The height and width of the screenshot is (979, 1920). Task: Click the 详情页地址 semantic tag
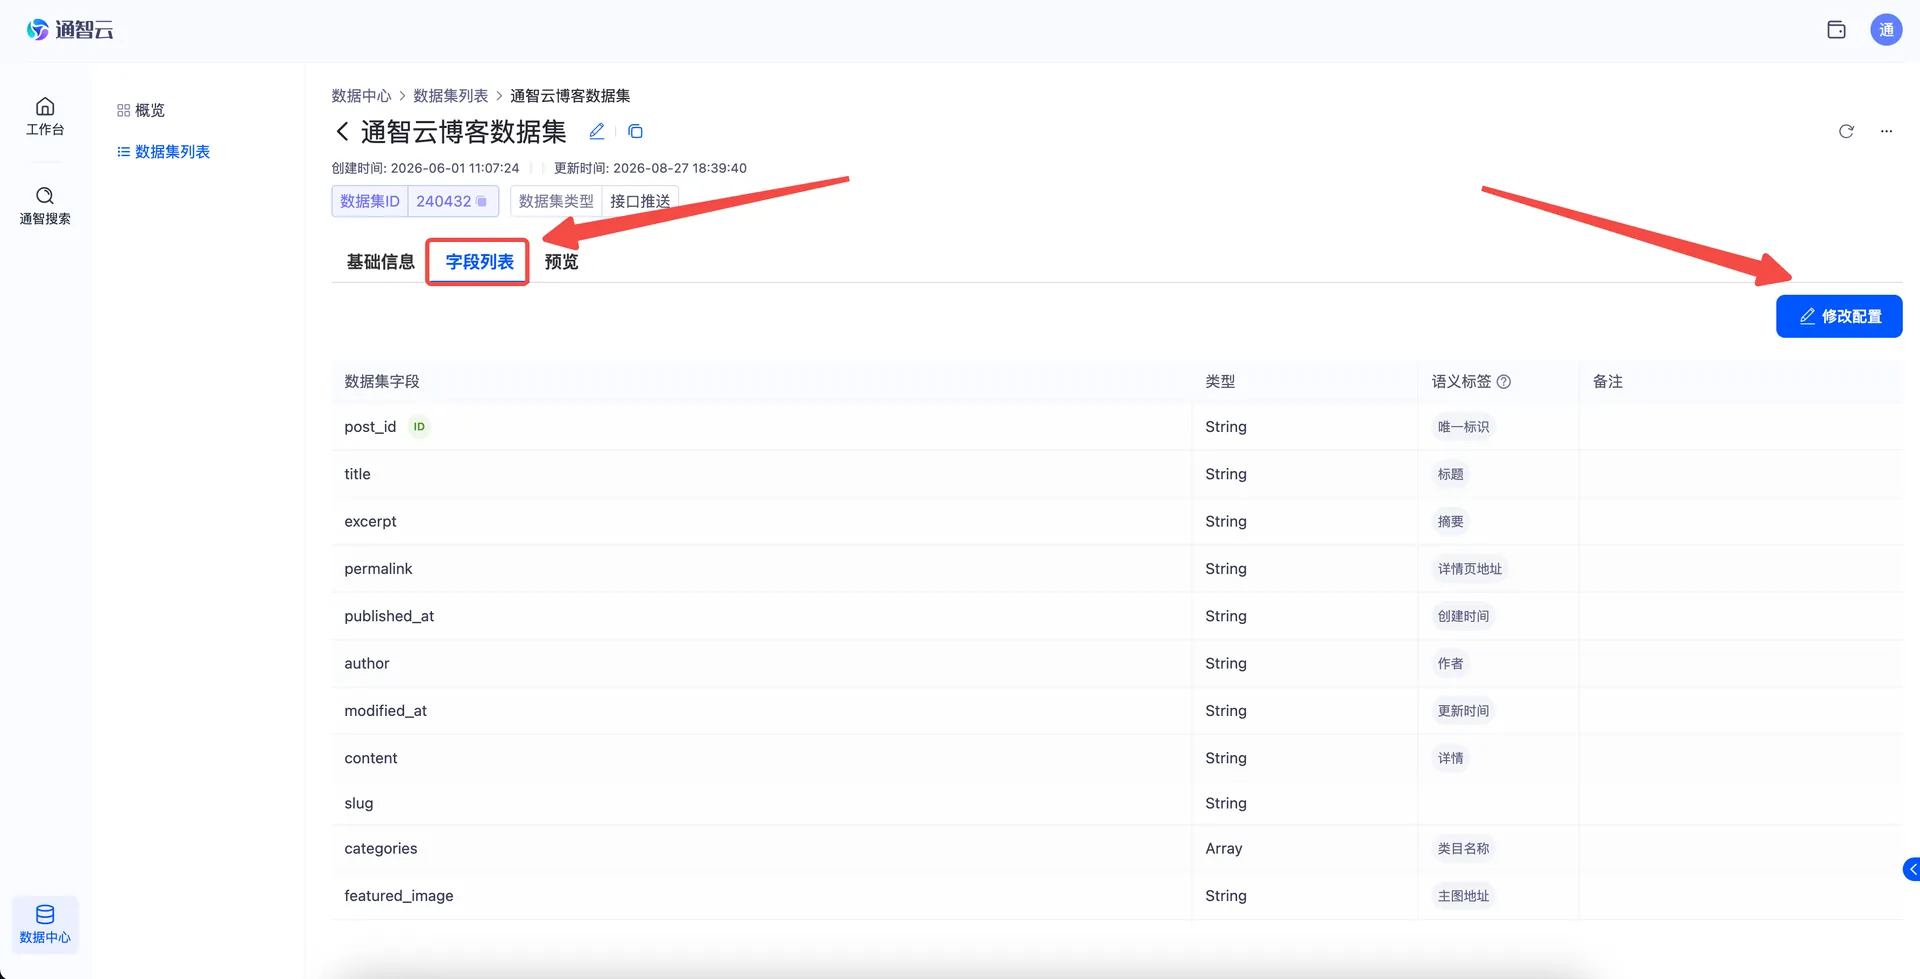pos(1469,569)
